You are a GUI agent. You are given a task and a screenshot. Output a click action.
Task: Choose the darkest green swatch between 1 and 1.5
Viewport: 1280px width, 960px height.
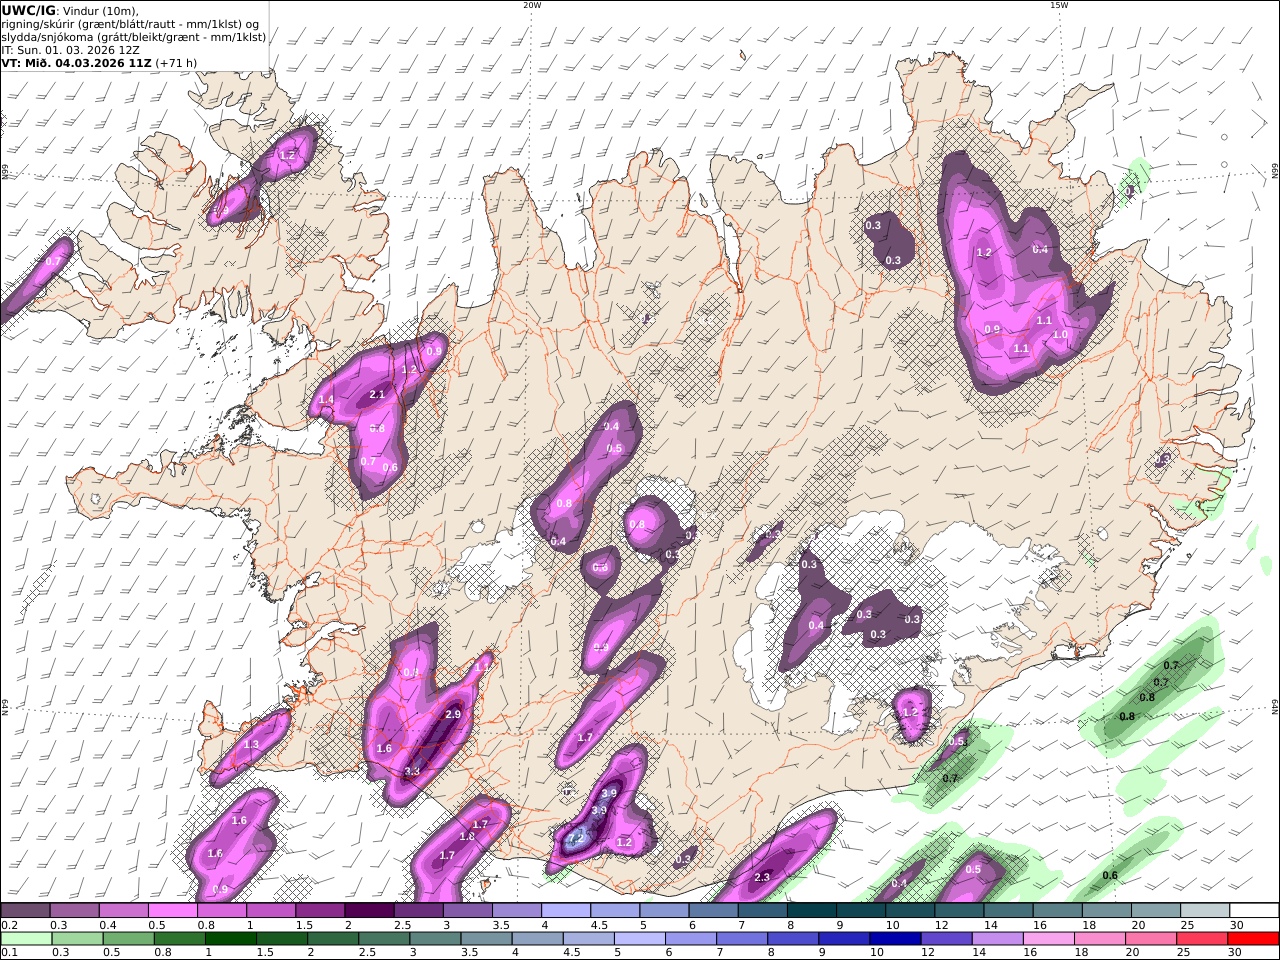(x=231, y=938)
